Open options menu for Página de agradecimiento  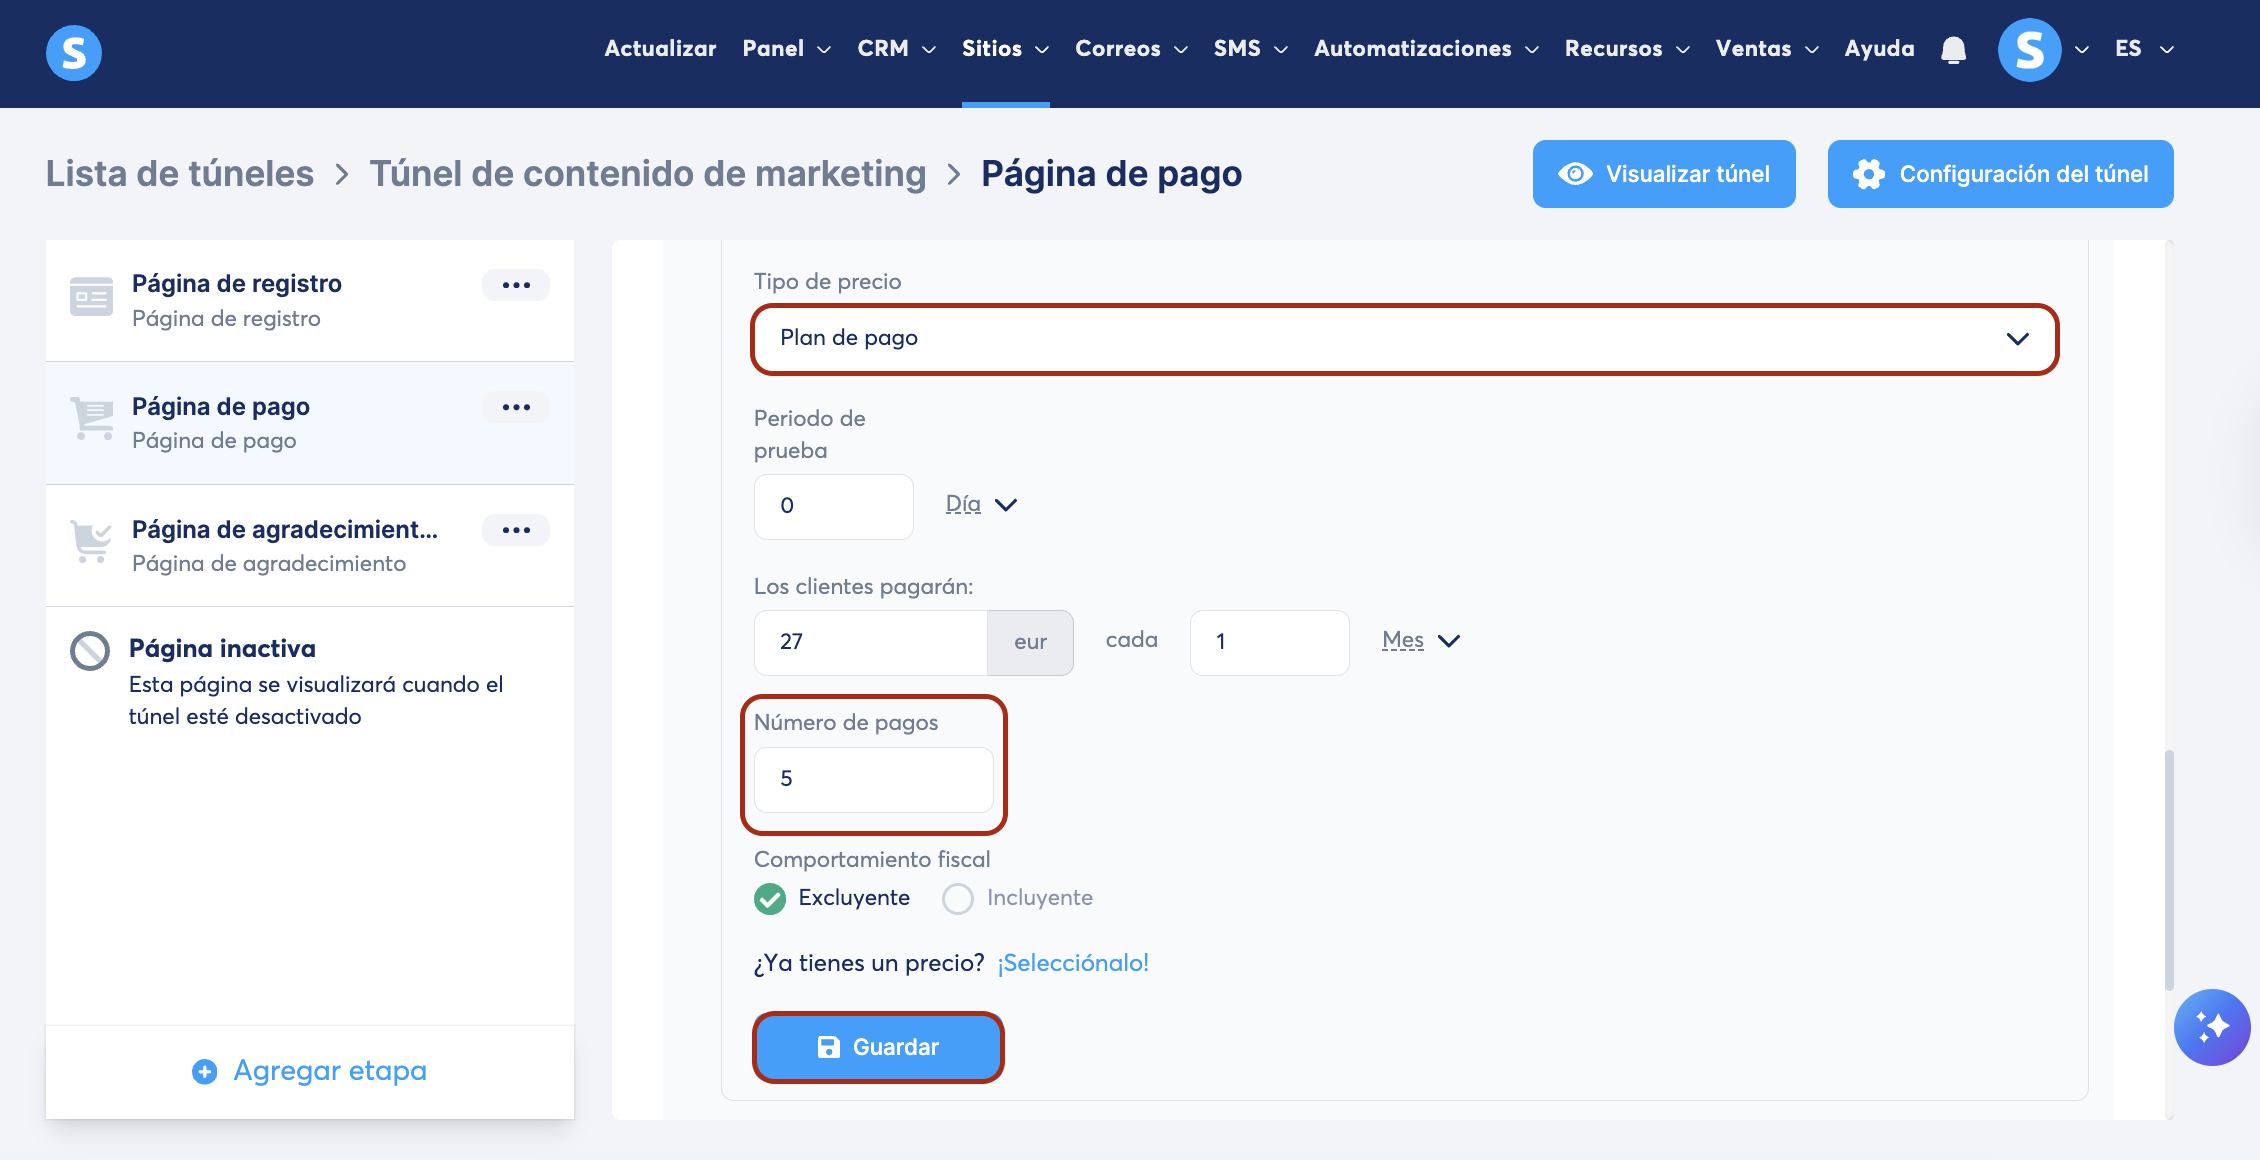click(x=516, y=530)
